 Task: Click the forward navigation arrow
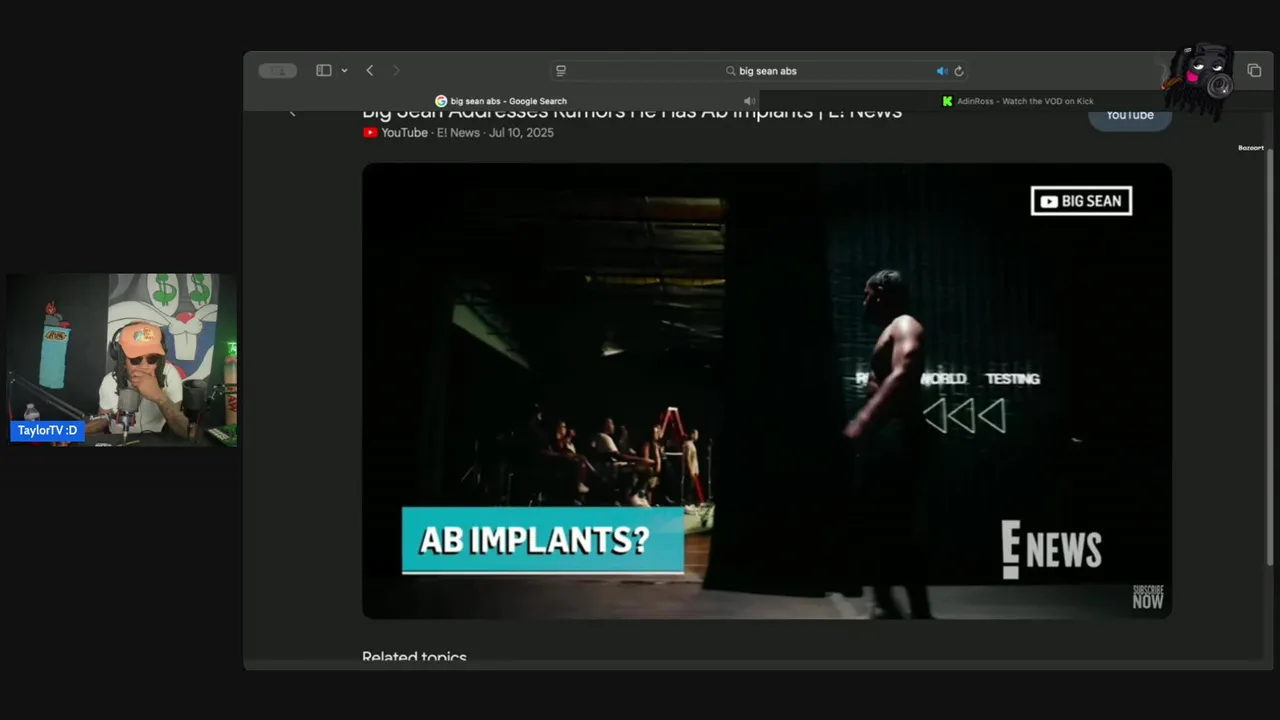pyautogui.click(x=396, y=71)
